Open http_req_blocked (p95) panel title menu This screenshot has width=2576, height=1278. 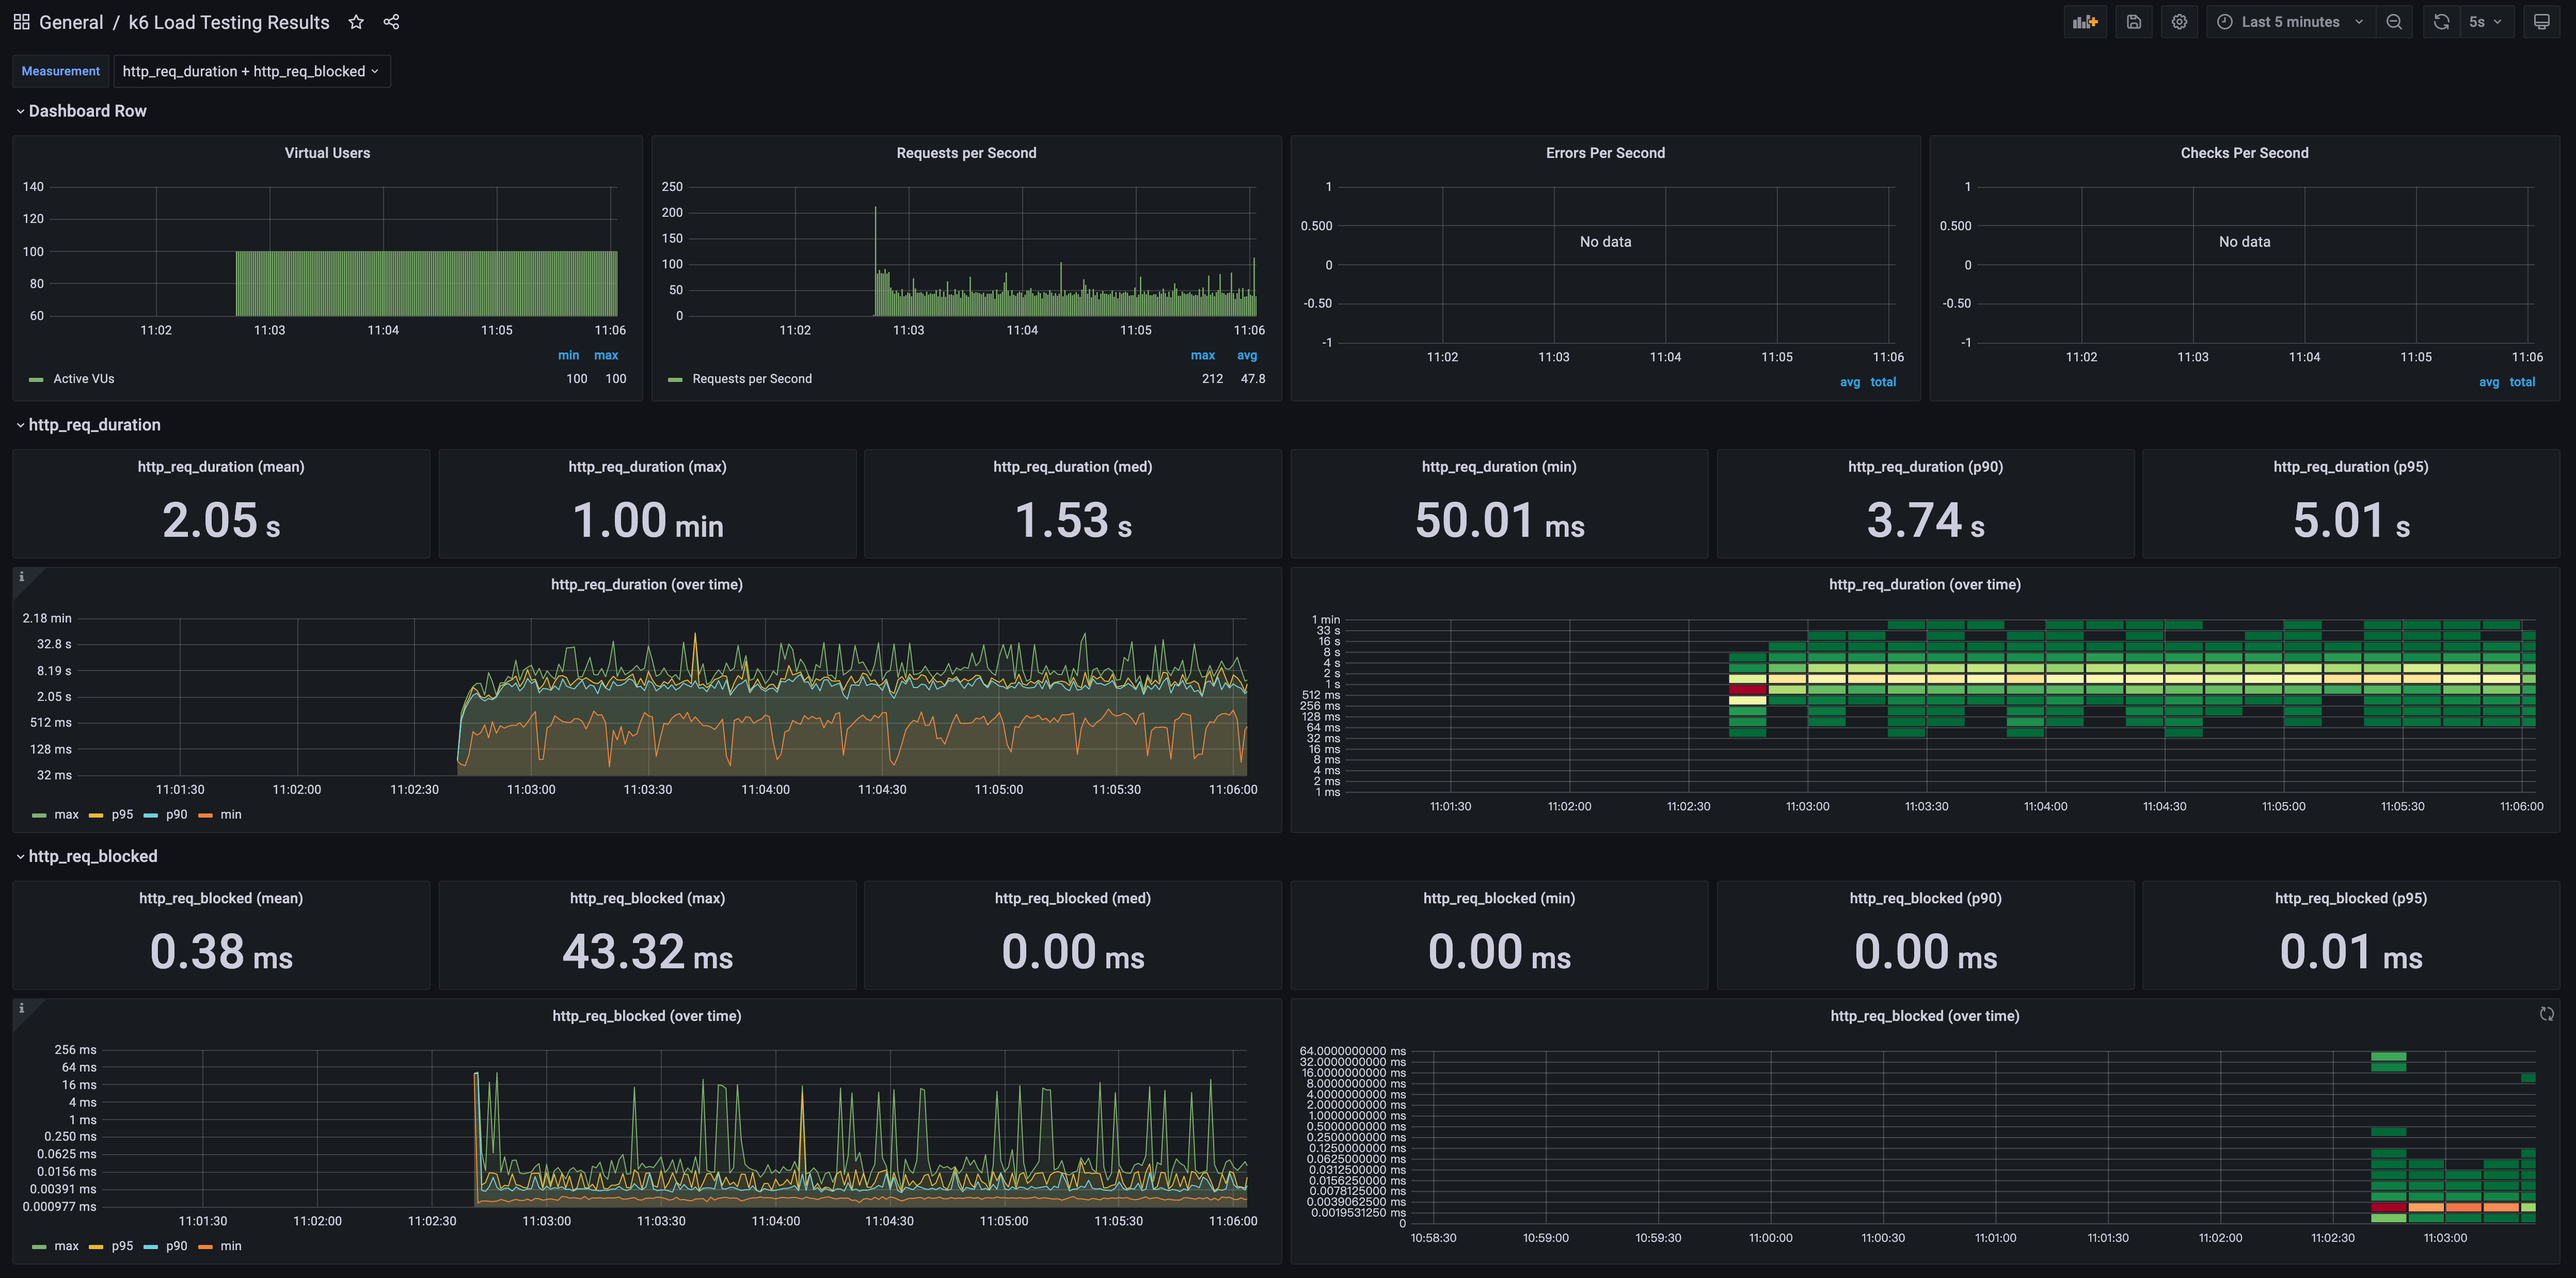(x=2350, y=898)
